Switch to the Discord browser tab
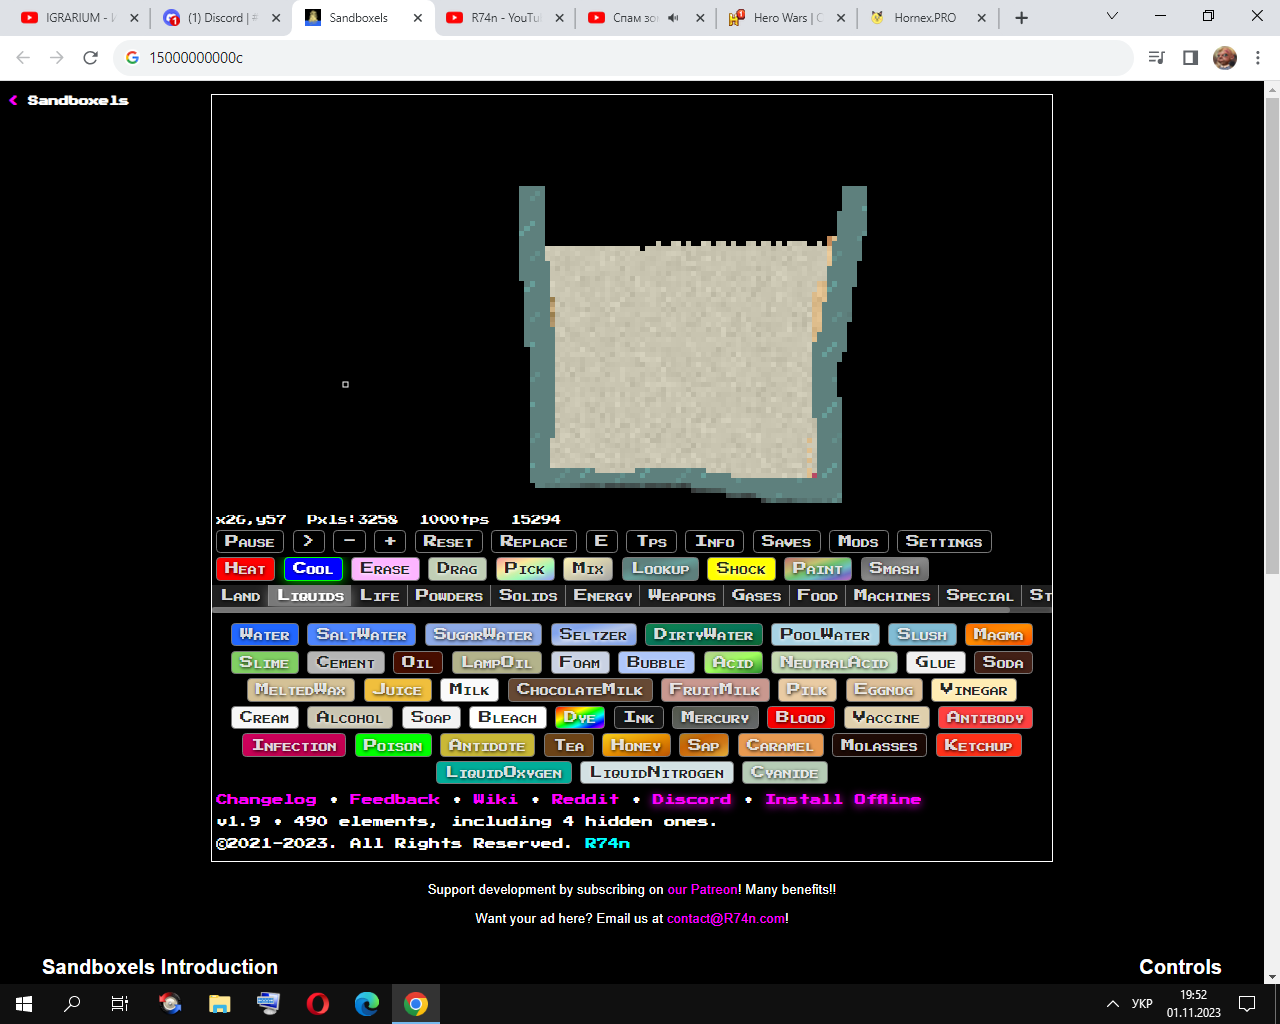The height and width of the screenshot is (1024, 1280). click(221, 18)
